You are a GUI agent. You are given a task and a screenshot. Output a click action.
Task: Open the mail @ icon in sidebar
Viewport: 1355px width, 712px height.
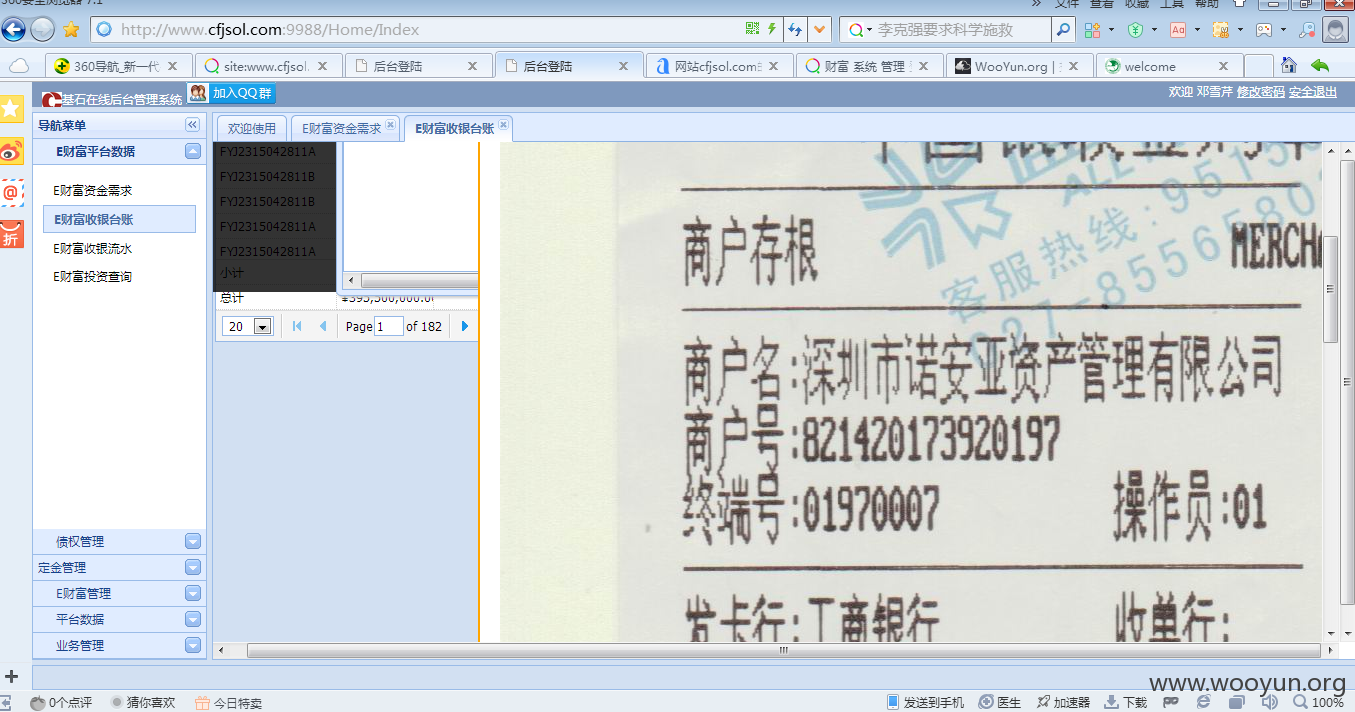(x=12, y=192)
